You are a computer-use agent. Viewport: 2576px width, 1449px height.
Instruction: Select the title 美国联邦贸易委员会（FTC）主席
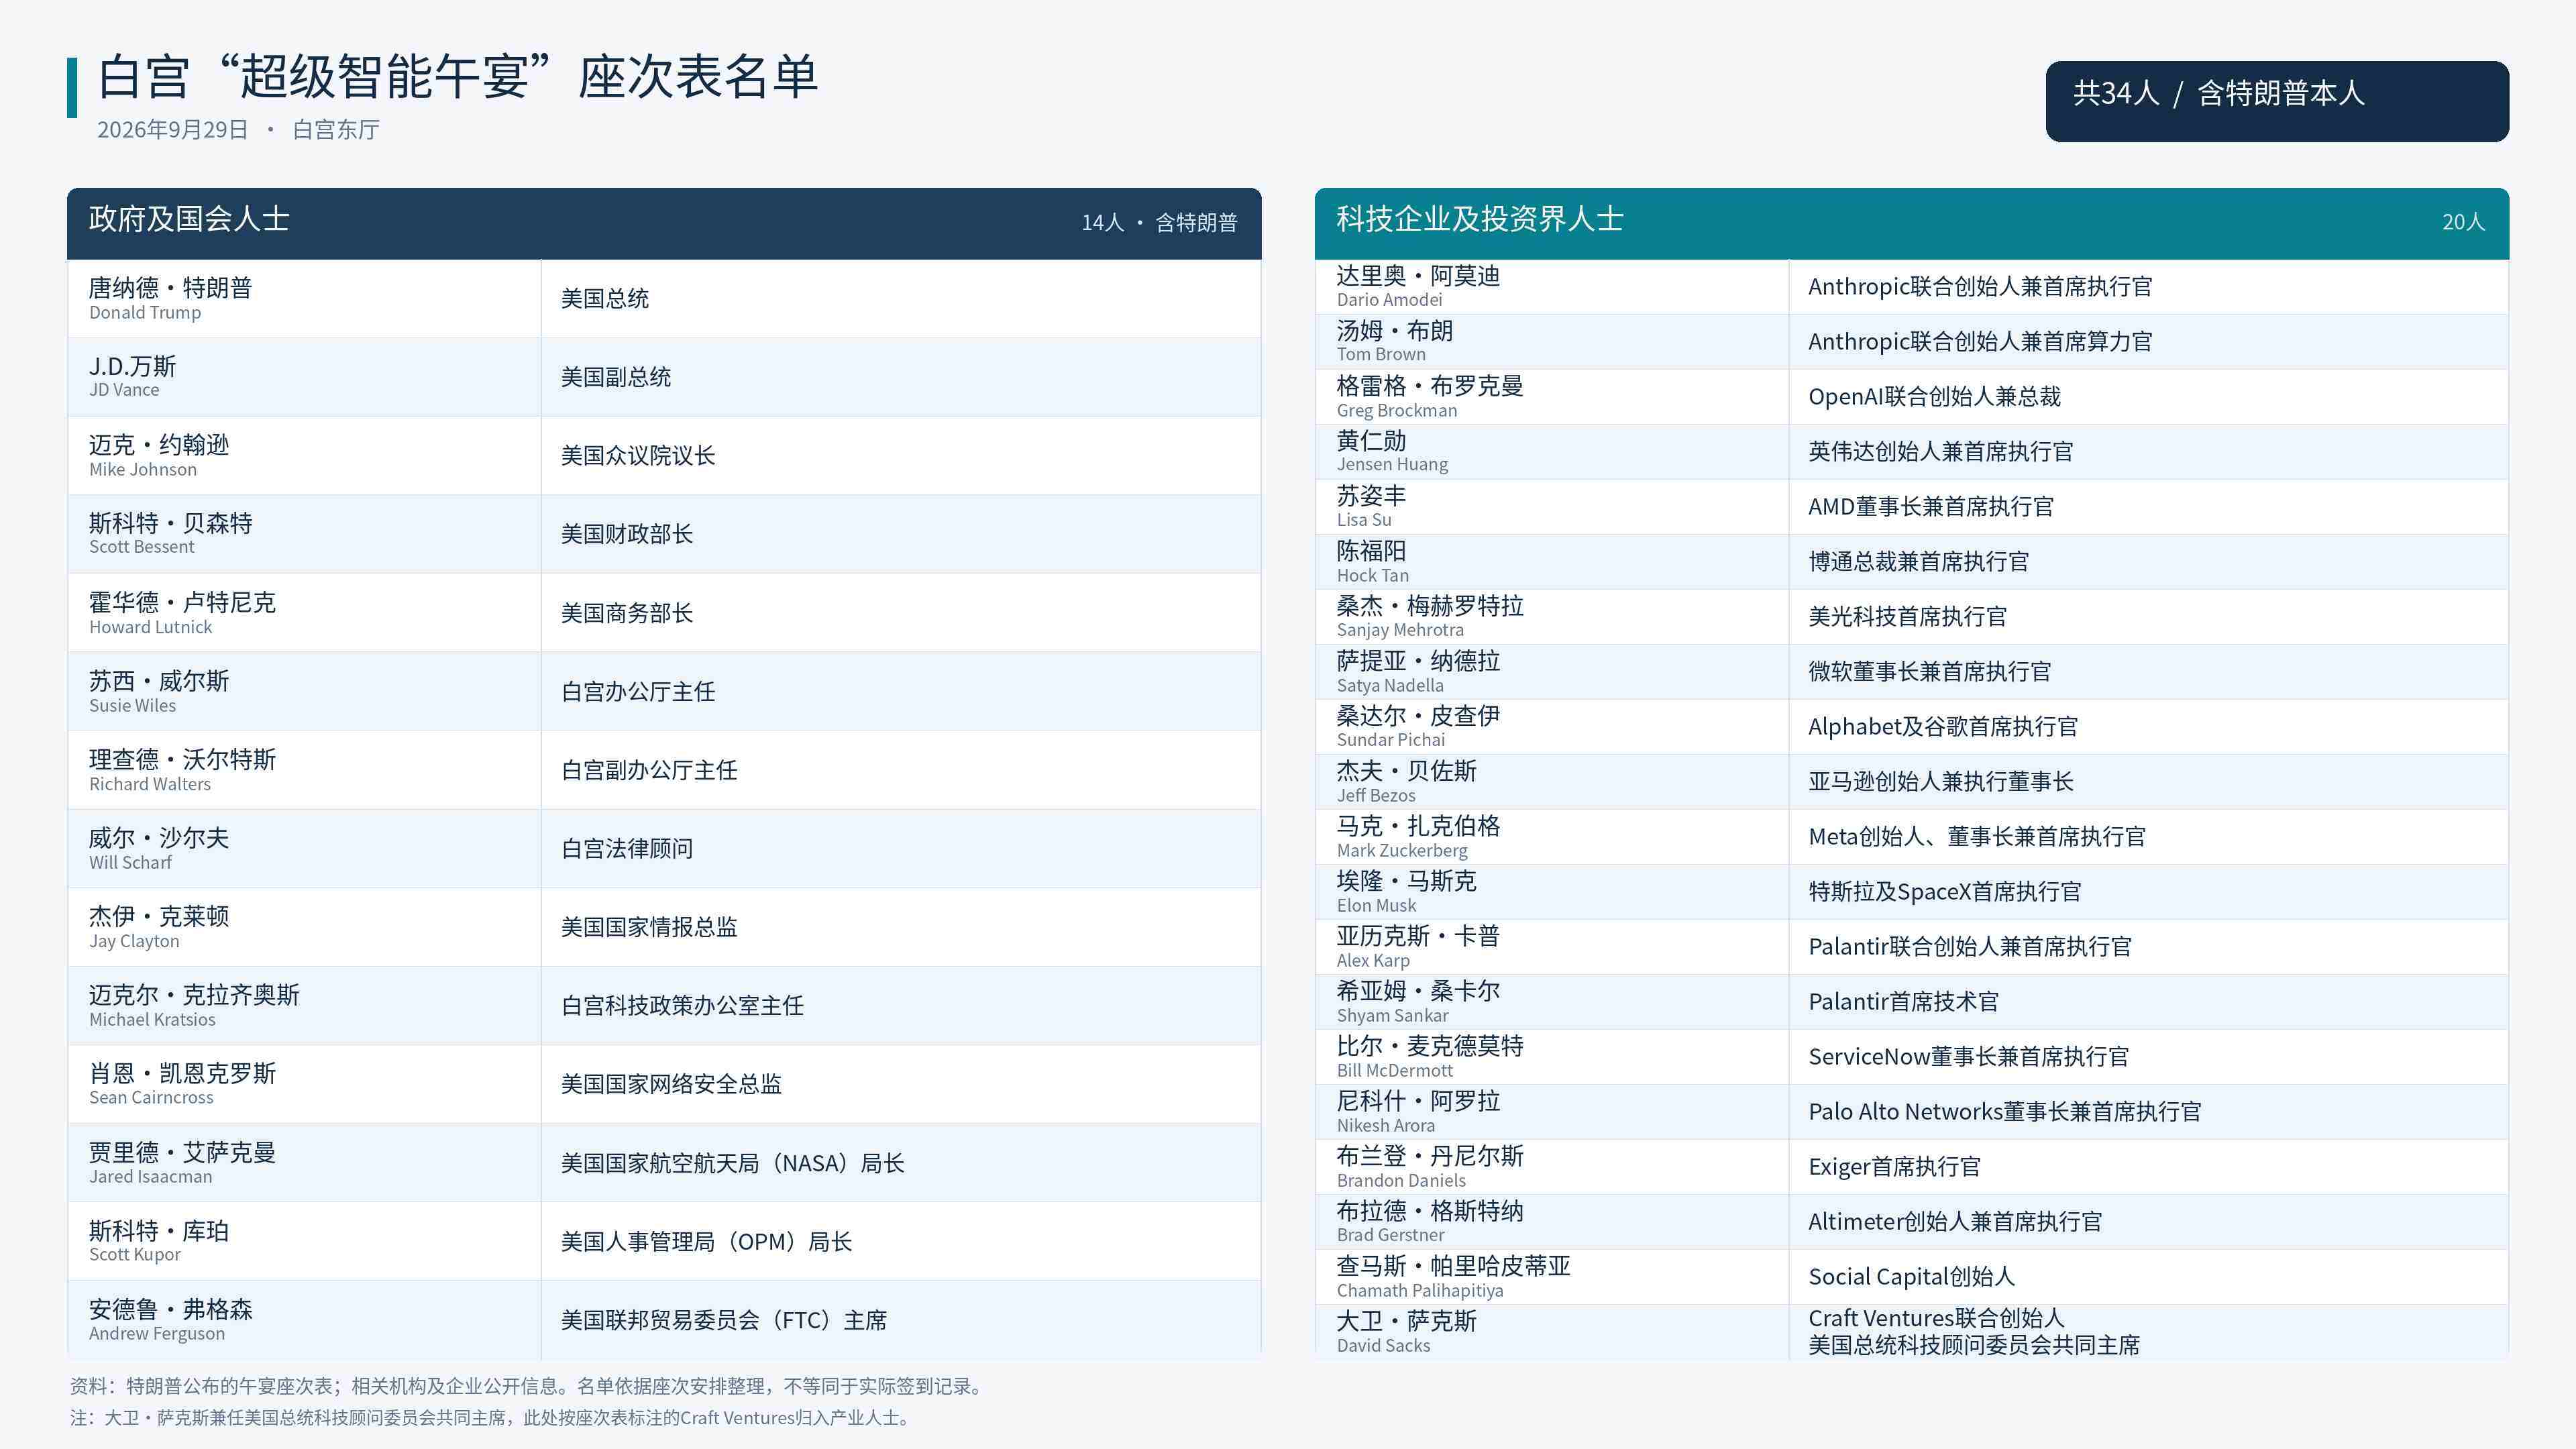tap(723, 1320)
